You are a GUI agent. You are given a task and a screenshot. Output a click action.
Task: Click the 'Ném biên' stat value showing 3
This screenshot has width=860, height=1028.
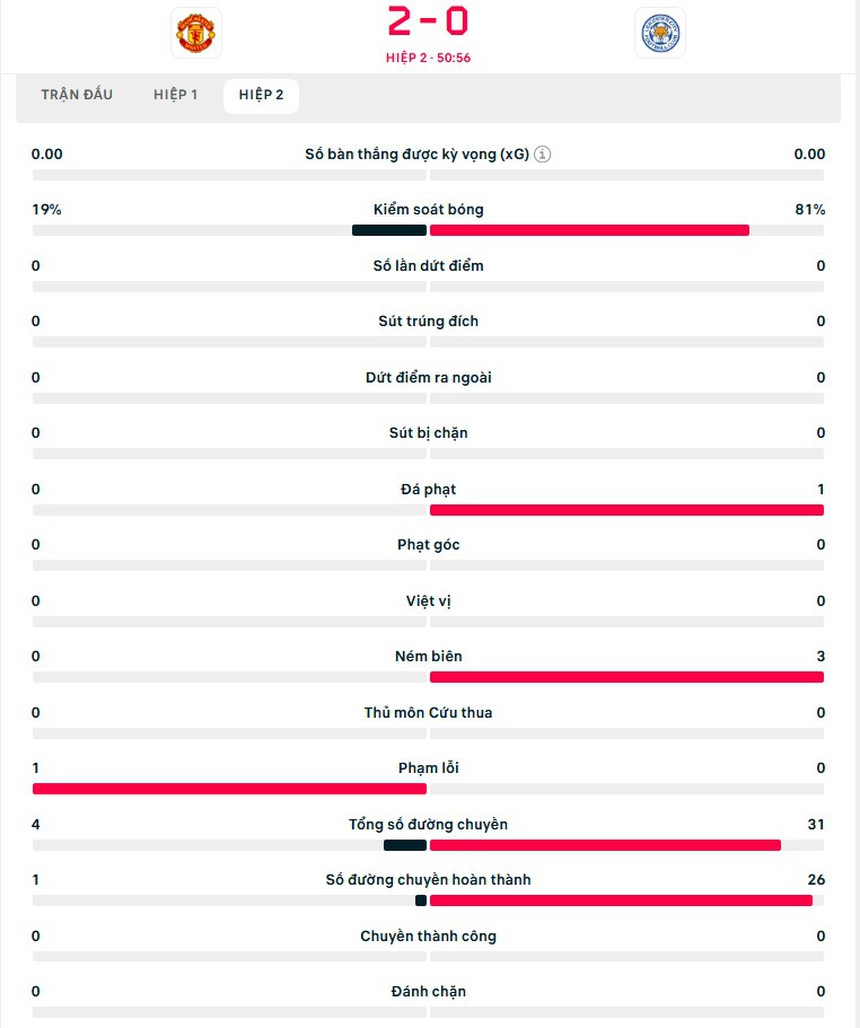click(x=820, y=655)
